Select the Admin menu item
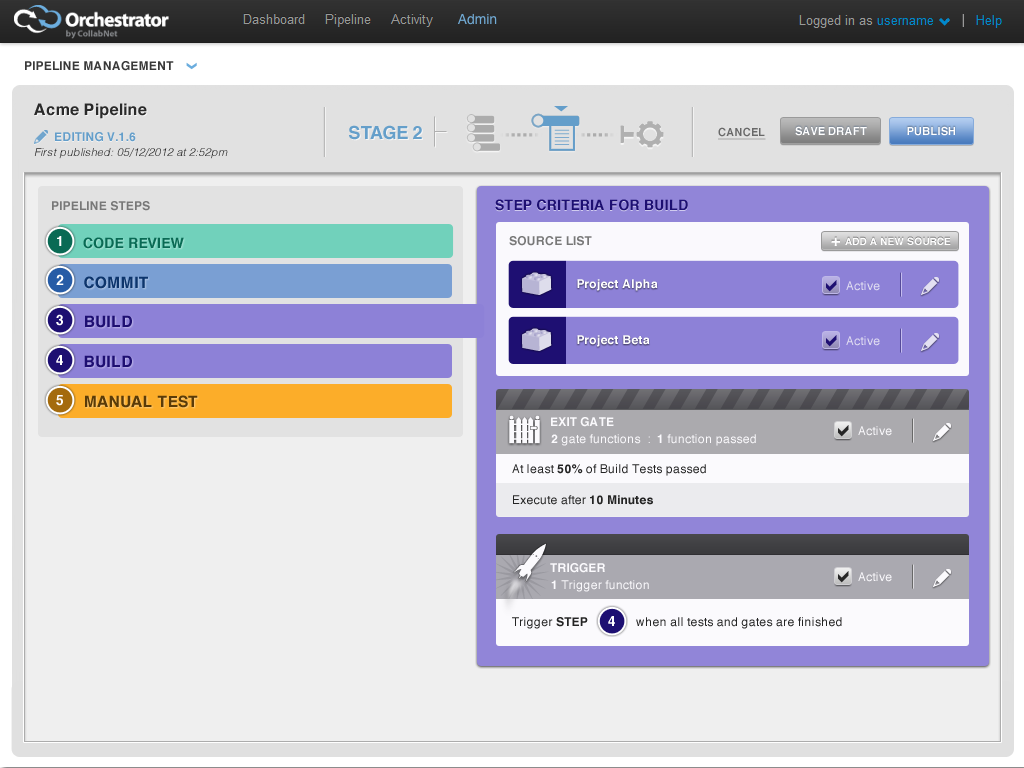The image size is (1024, 768). (477, 20)
